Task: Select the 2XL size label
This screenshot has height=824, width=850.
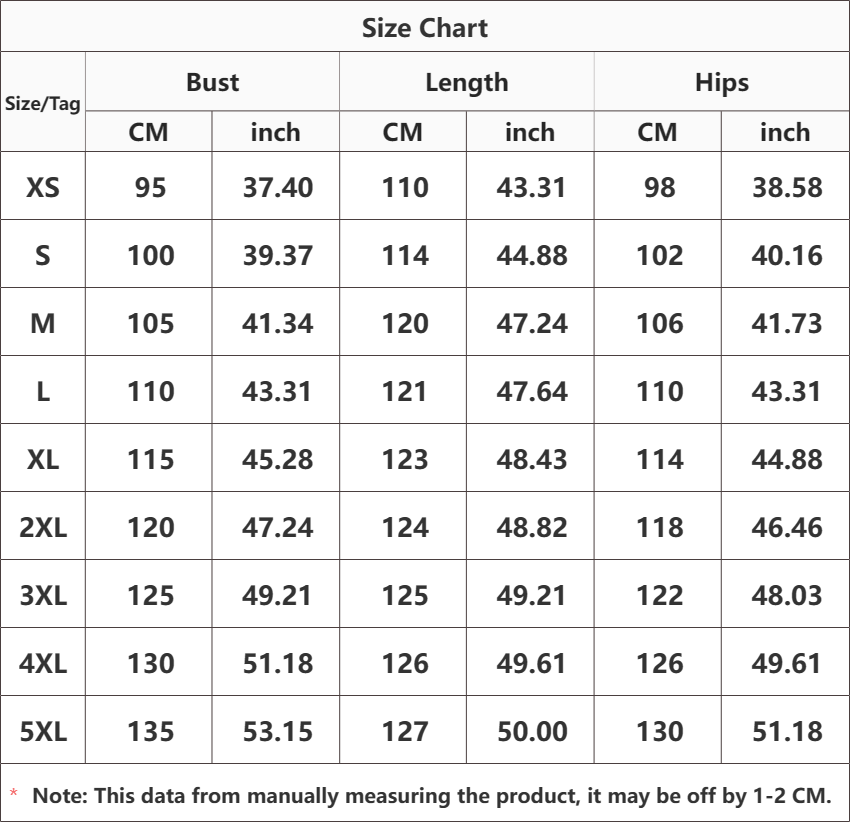Action: coord(43,527)
